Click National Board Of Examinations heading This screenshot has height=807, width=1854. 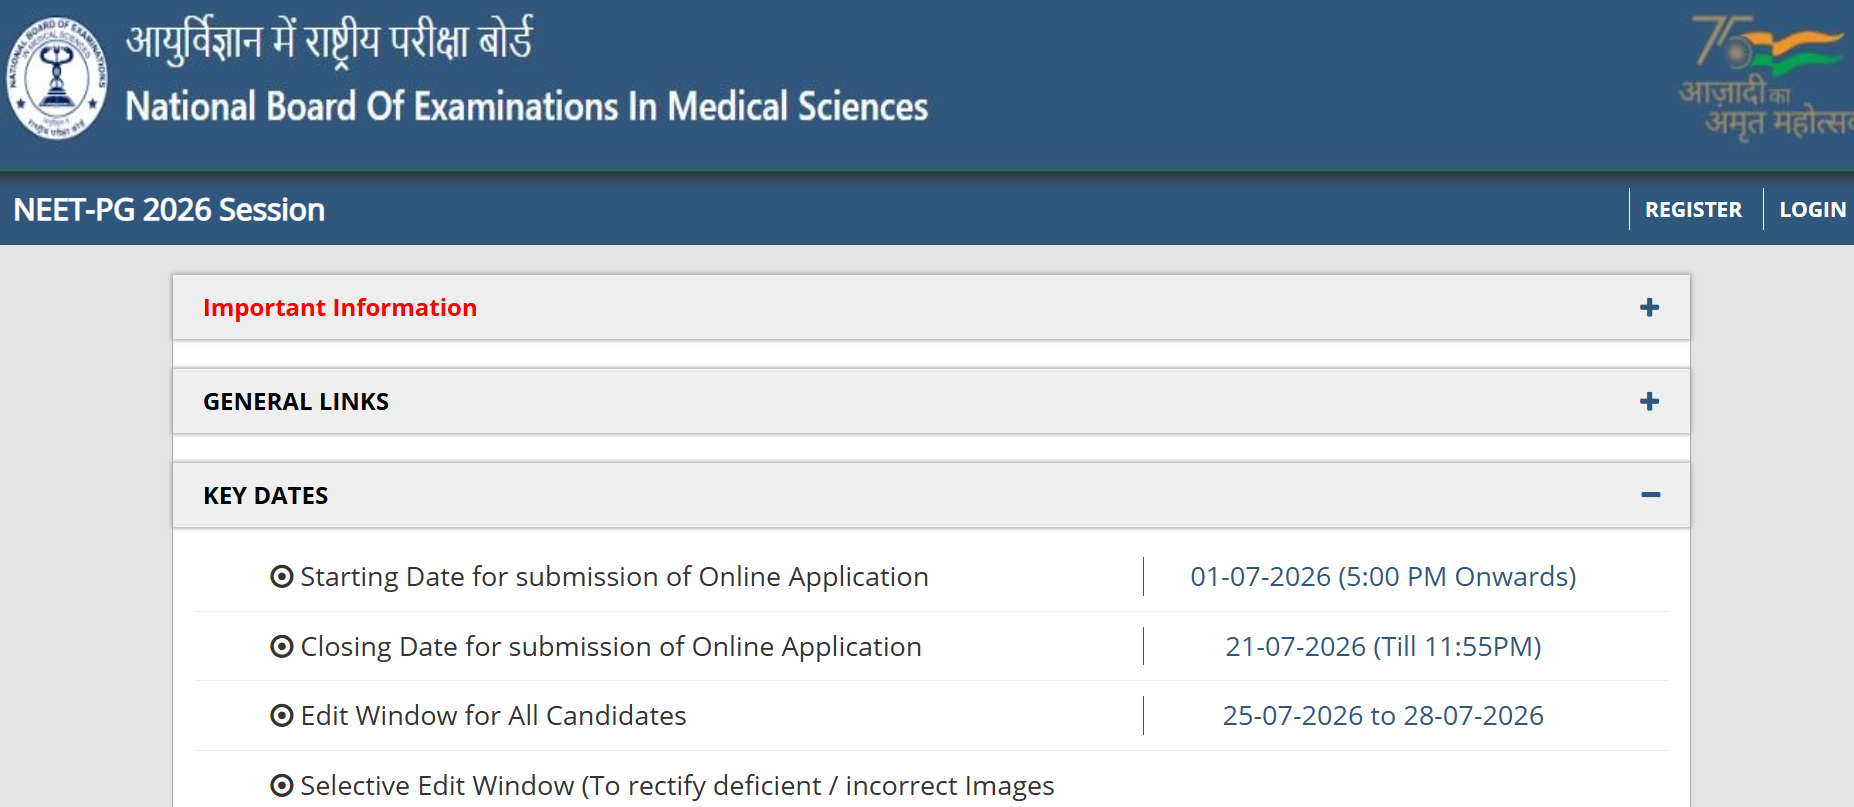pos(527,106)
